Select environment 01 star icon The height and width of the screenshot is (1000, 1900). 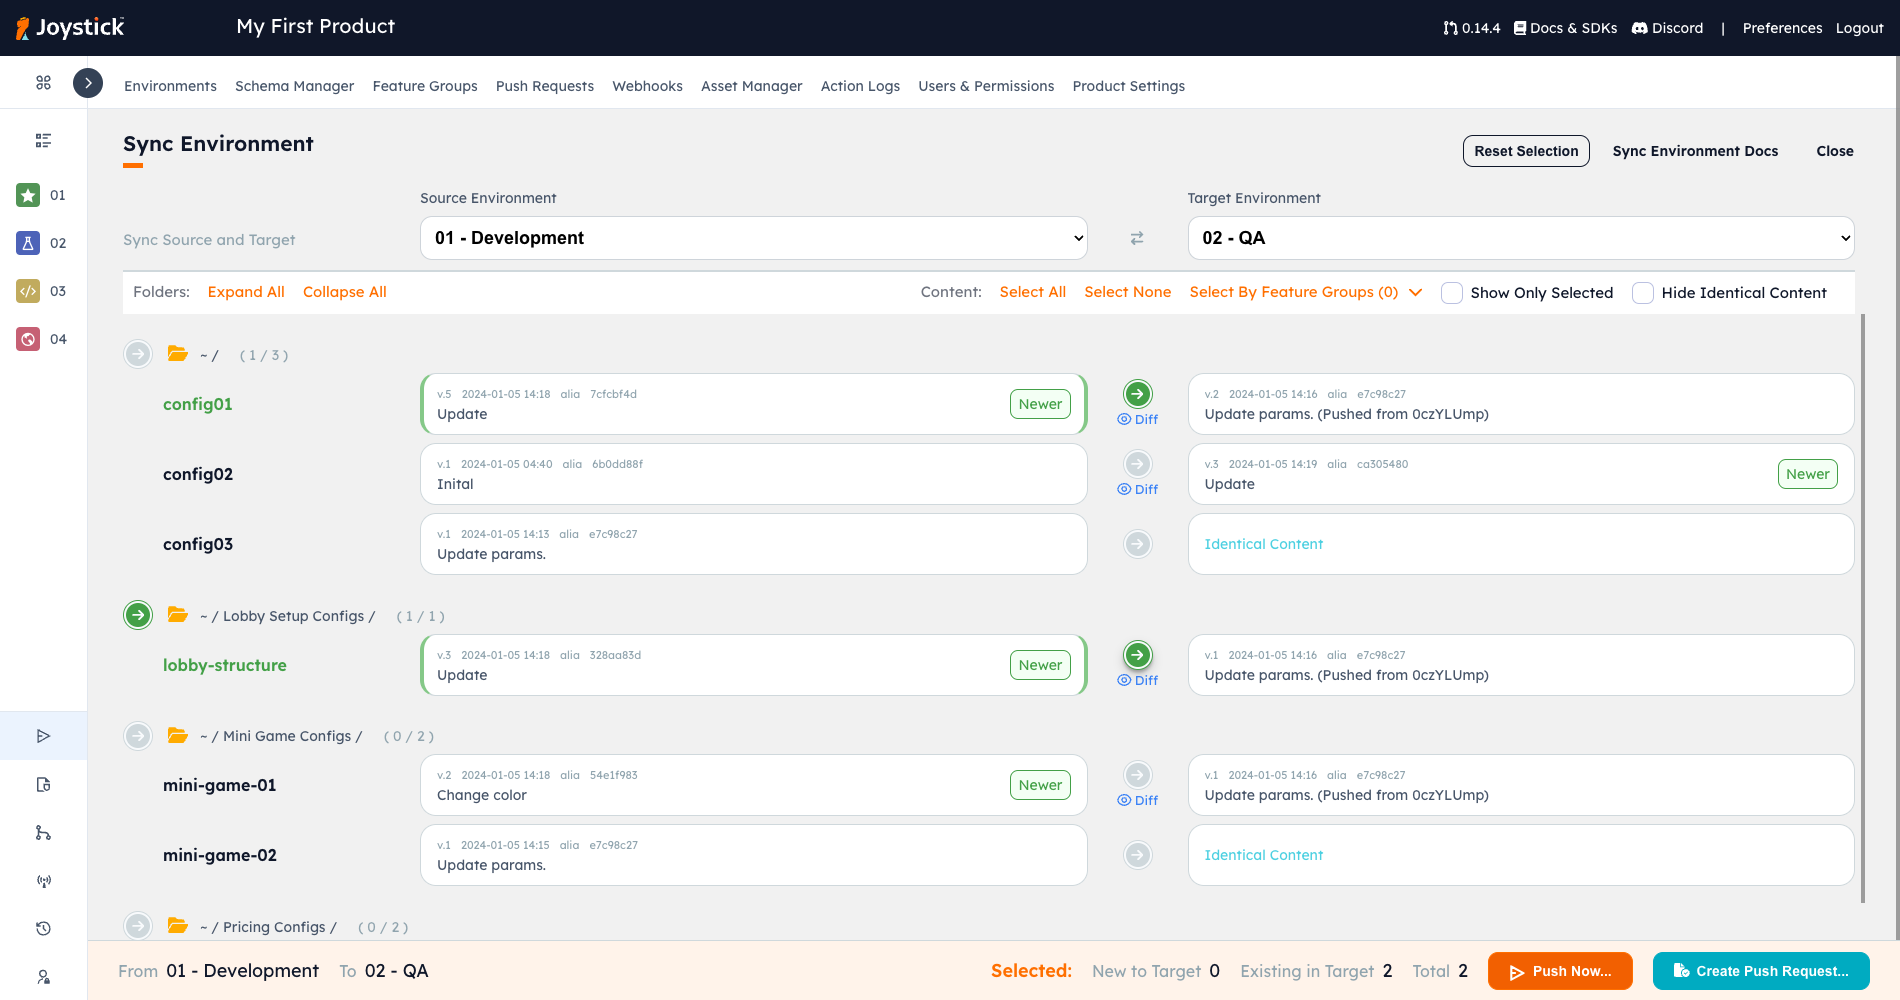(28, 195)
